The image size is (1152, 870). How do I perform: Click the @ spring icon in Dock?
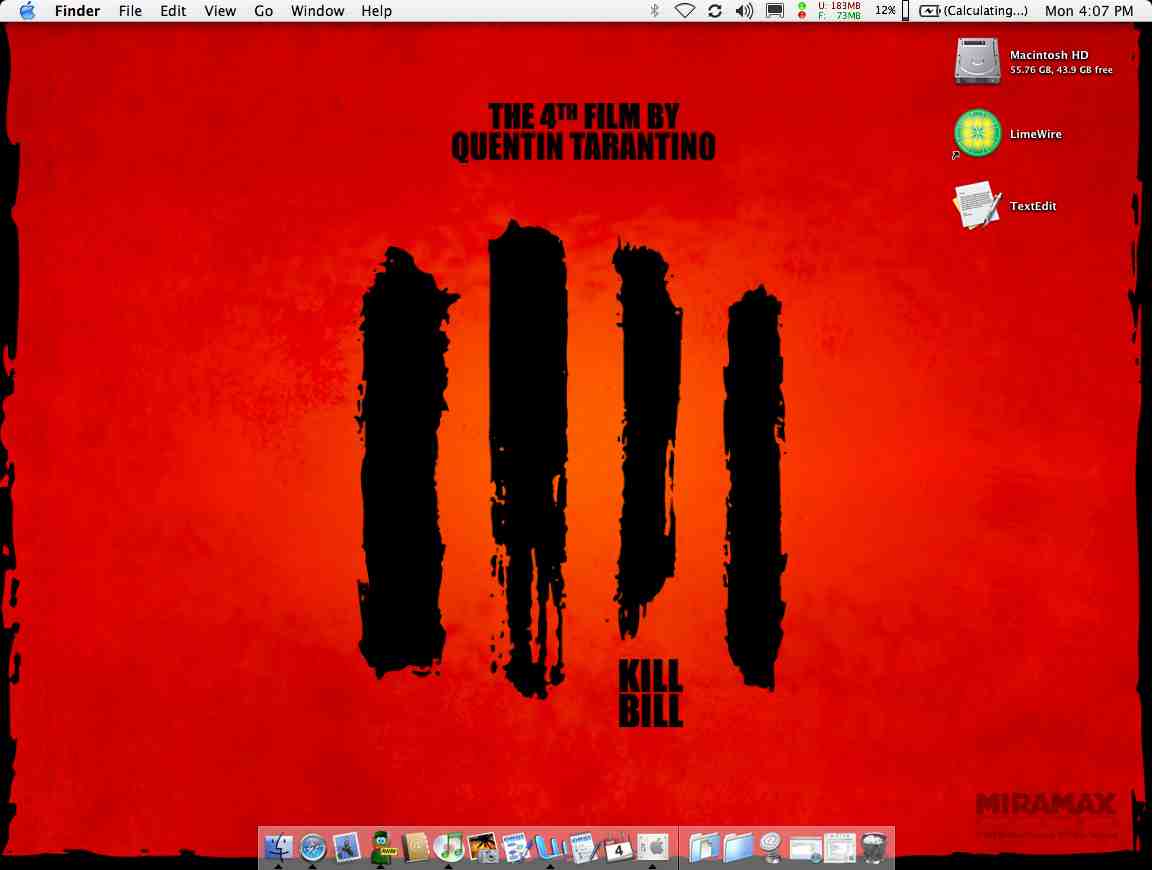coord(771,847)
